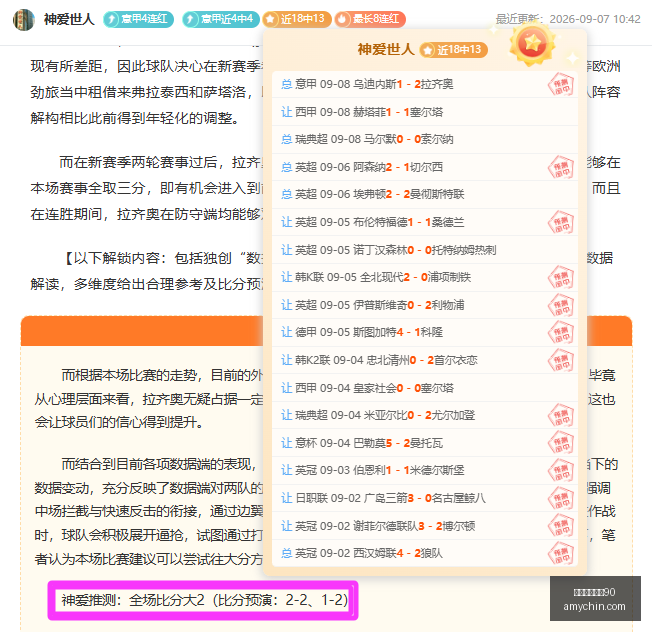Viewport: 652px width, 632px height.
Task: Click hit stamp on 斯图加特 vs 科隆 row
Action: pyautogui.click(x=561, y=333)
